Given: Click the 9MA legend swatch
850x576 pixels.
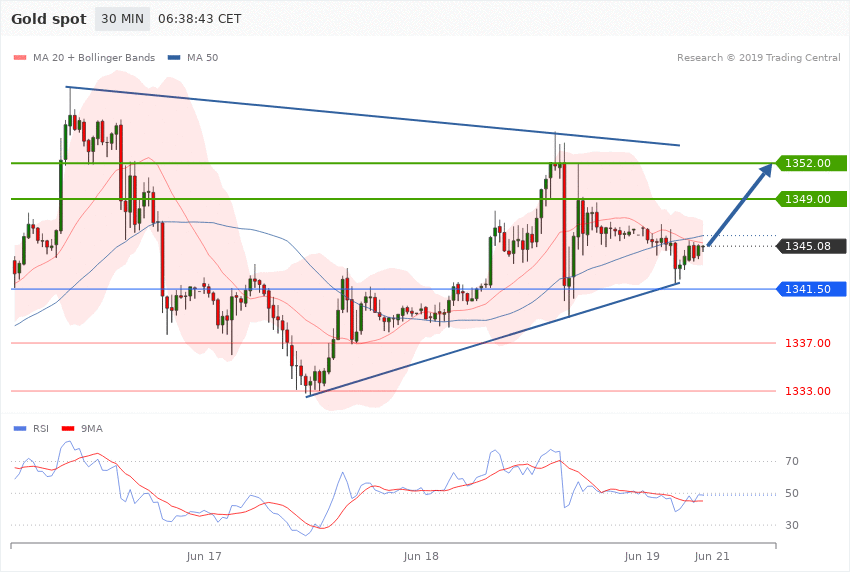Looking at the screenshot, I should [68, 429].
